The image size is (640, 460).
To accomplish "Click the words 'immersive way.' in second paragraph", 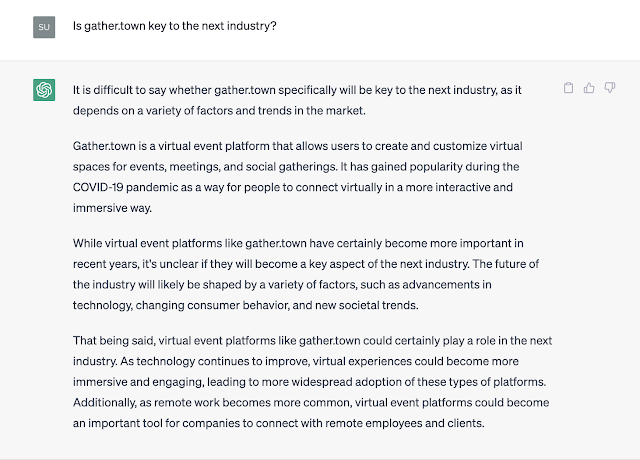I will click(112, 208).
